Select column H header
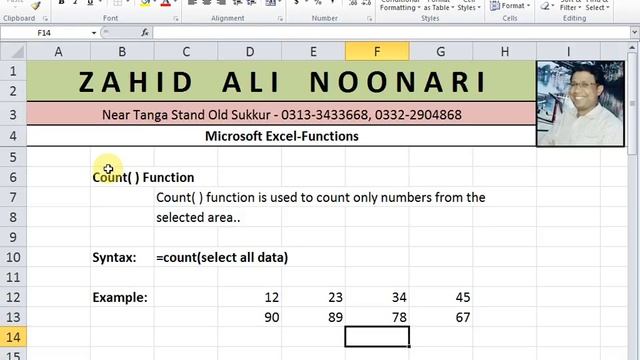 coord(504,51)
